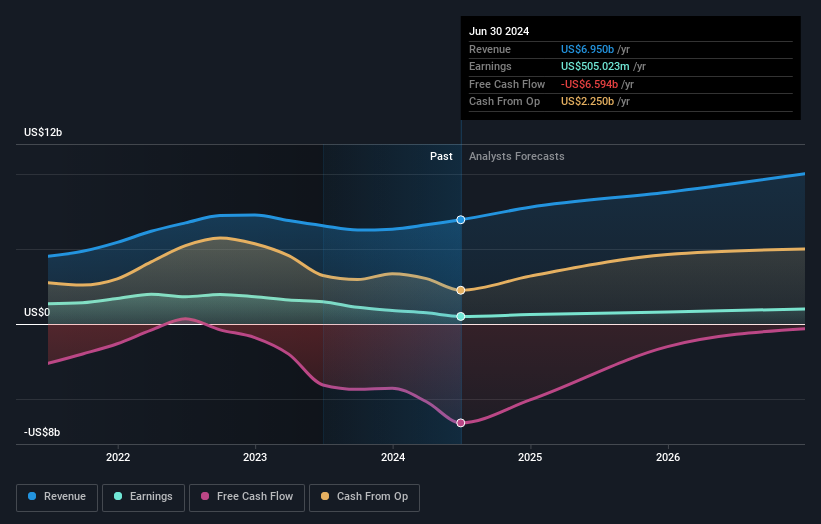Click the Earnings tooltip row label
This screenshot has width=821, height=524.
tap(490, 66)
